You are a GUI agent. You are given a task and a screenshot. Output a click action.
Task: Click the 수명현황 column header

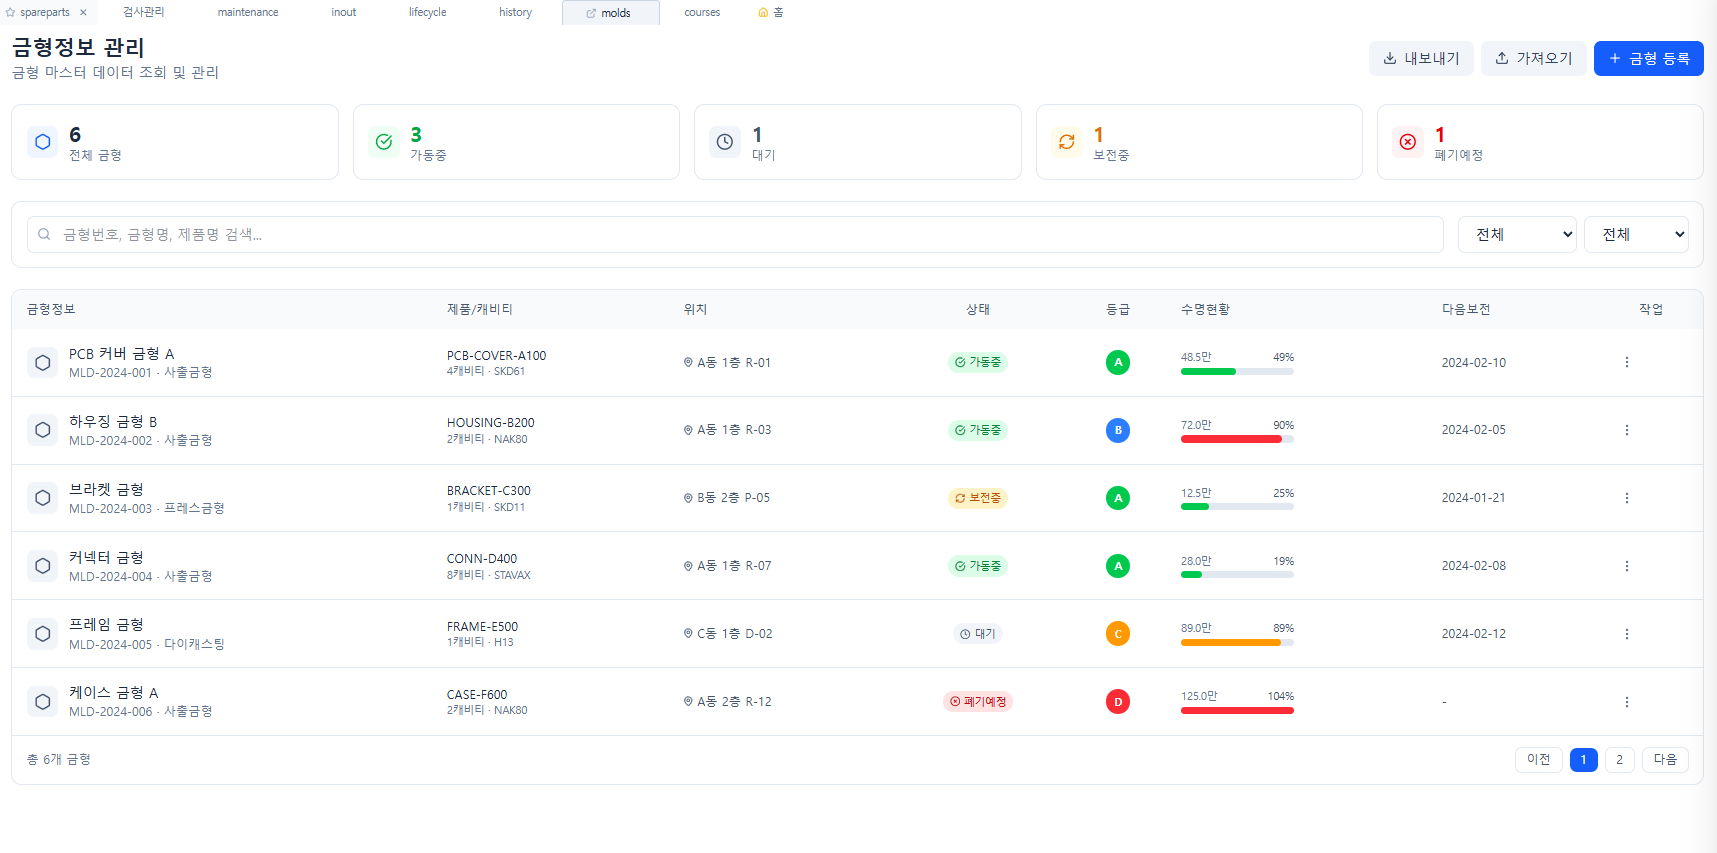[1205, 310]
